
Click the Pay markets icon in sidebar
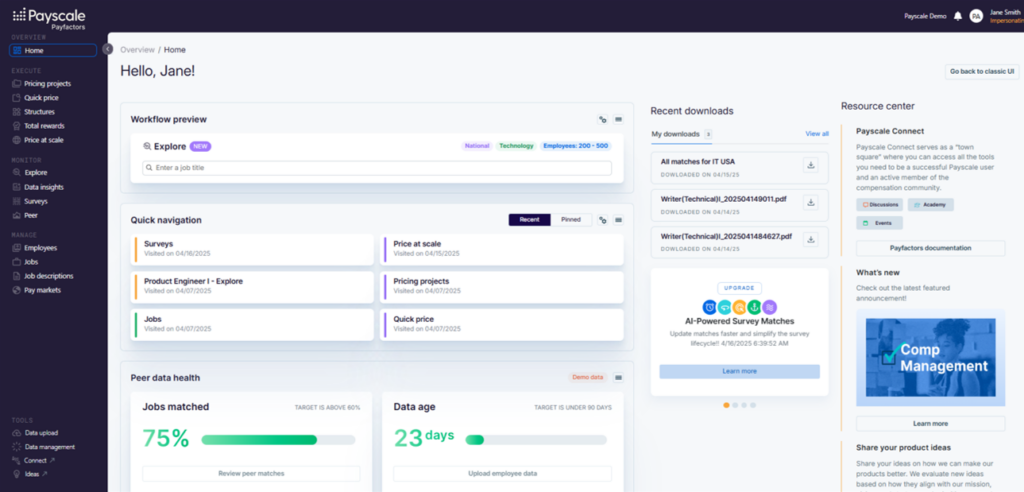pos(17,290)
